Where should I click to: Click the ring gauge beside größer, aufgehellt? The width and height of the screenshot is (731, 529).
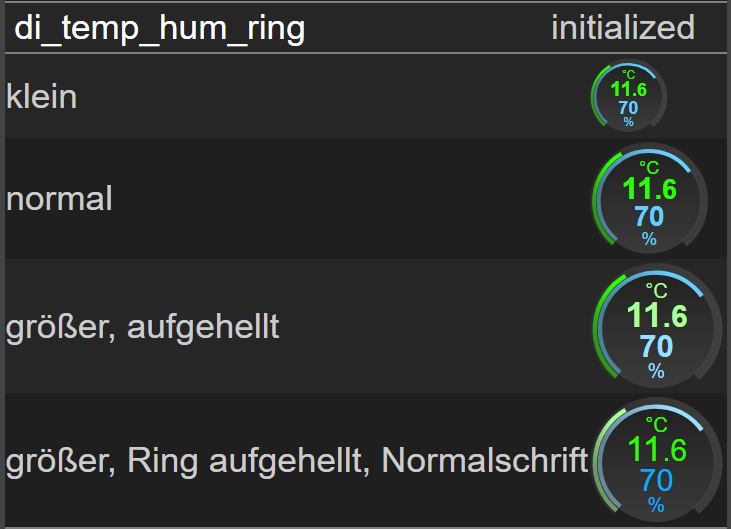coord(656,326)
